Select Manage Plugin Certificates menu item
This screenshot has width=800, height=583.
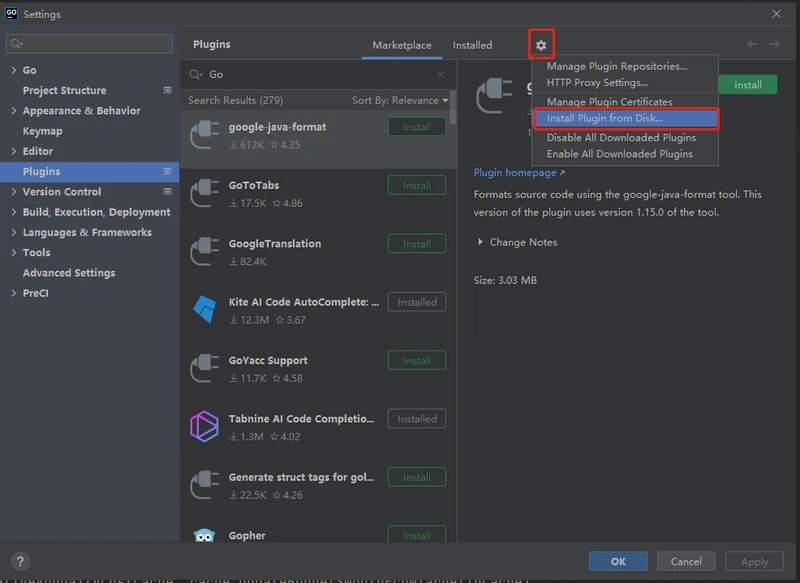pyautogui.click(x=625, y=102)
